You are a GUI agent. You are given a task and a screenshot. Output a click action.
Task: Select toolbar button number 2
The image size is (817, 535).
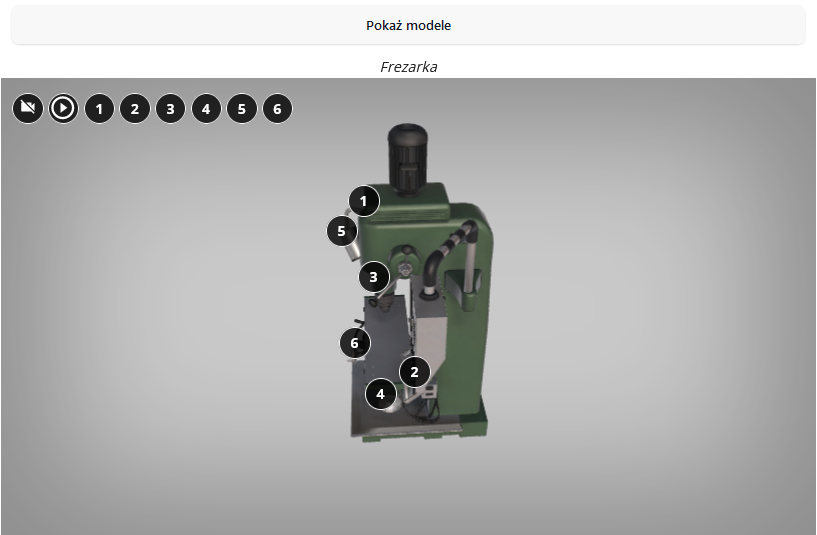click(x=135, y=108)
